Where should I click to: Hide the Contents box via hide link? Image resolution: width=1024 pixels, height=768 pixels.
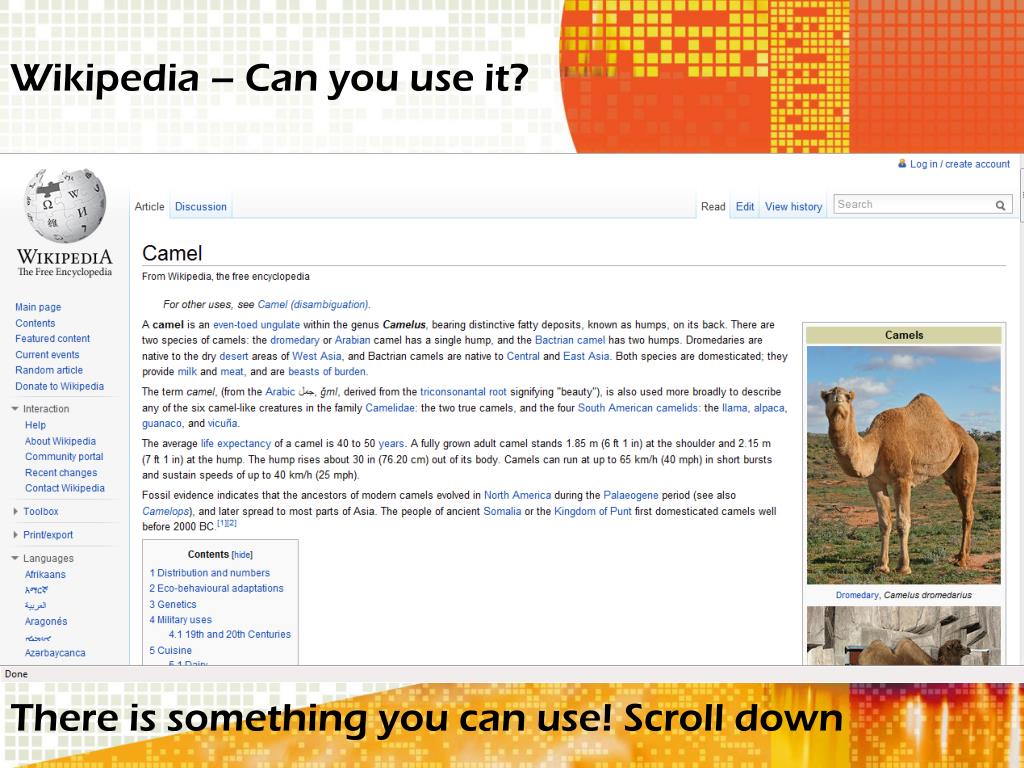pyautogui.click(x=242, y=554)
